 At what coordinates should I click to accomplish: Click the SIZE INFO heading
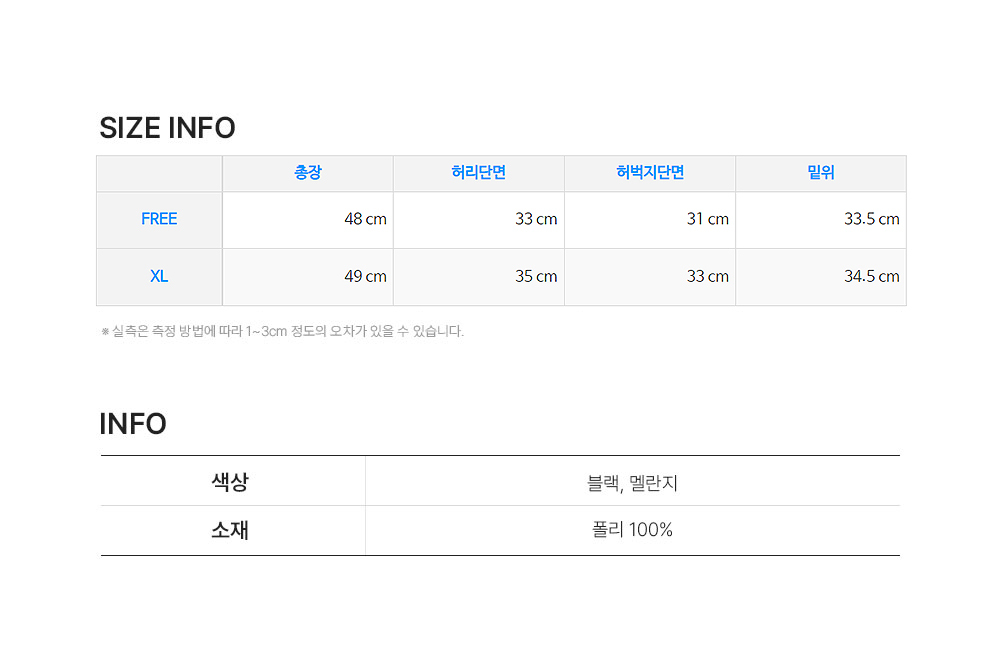tap(167, 128)
